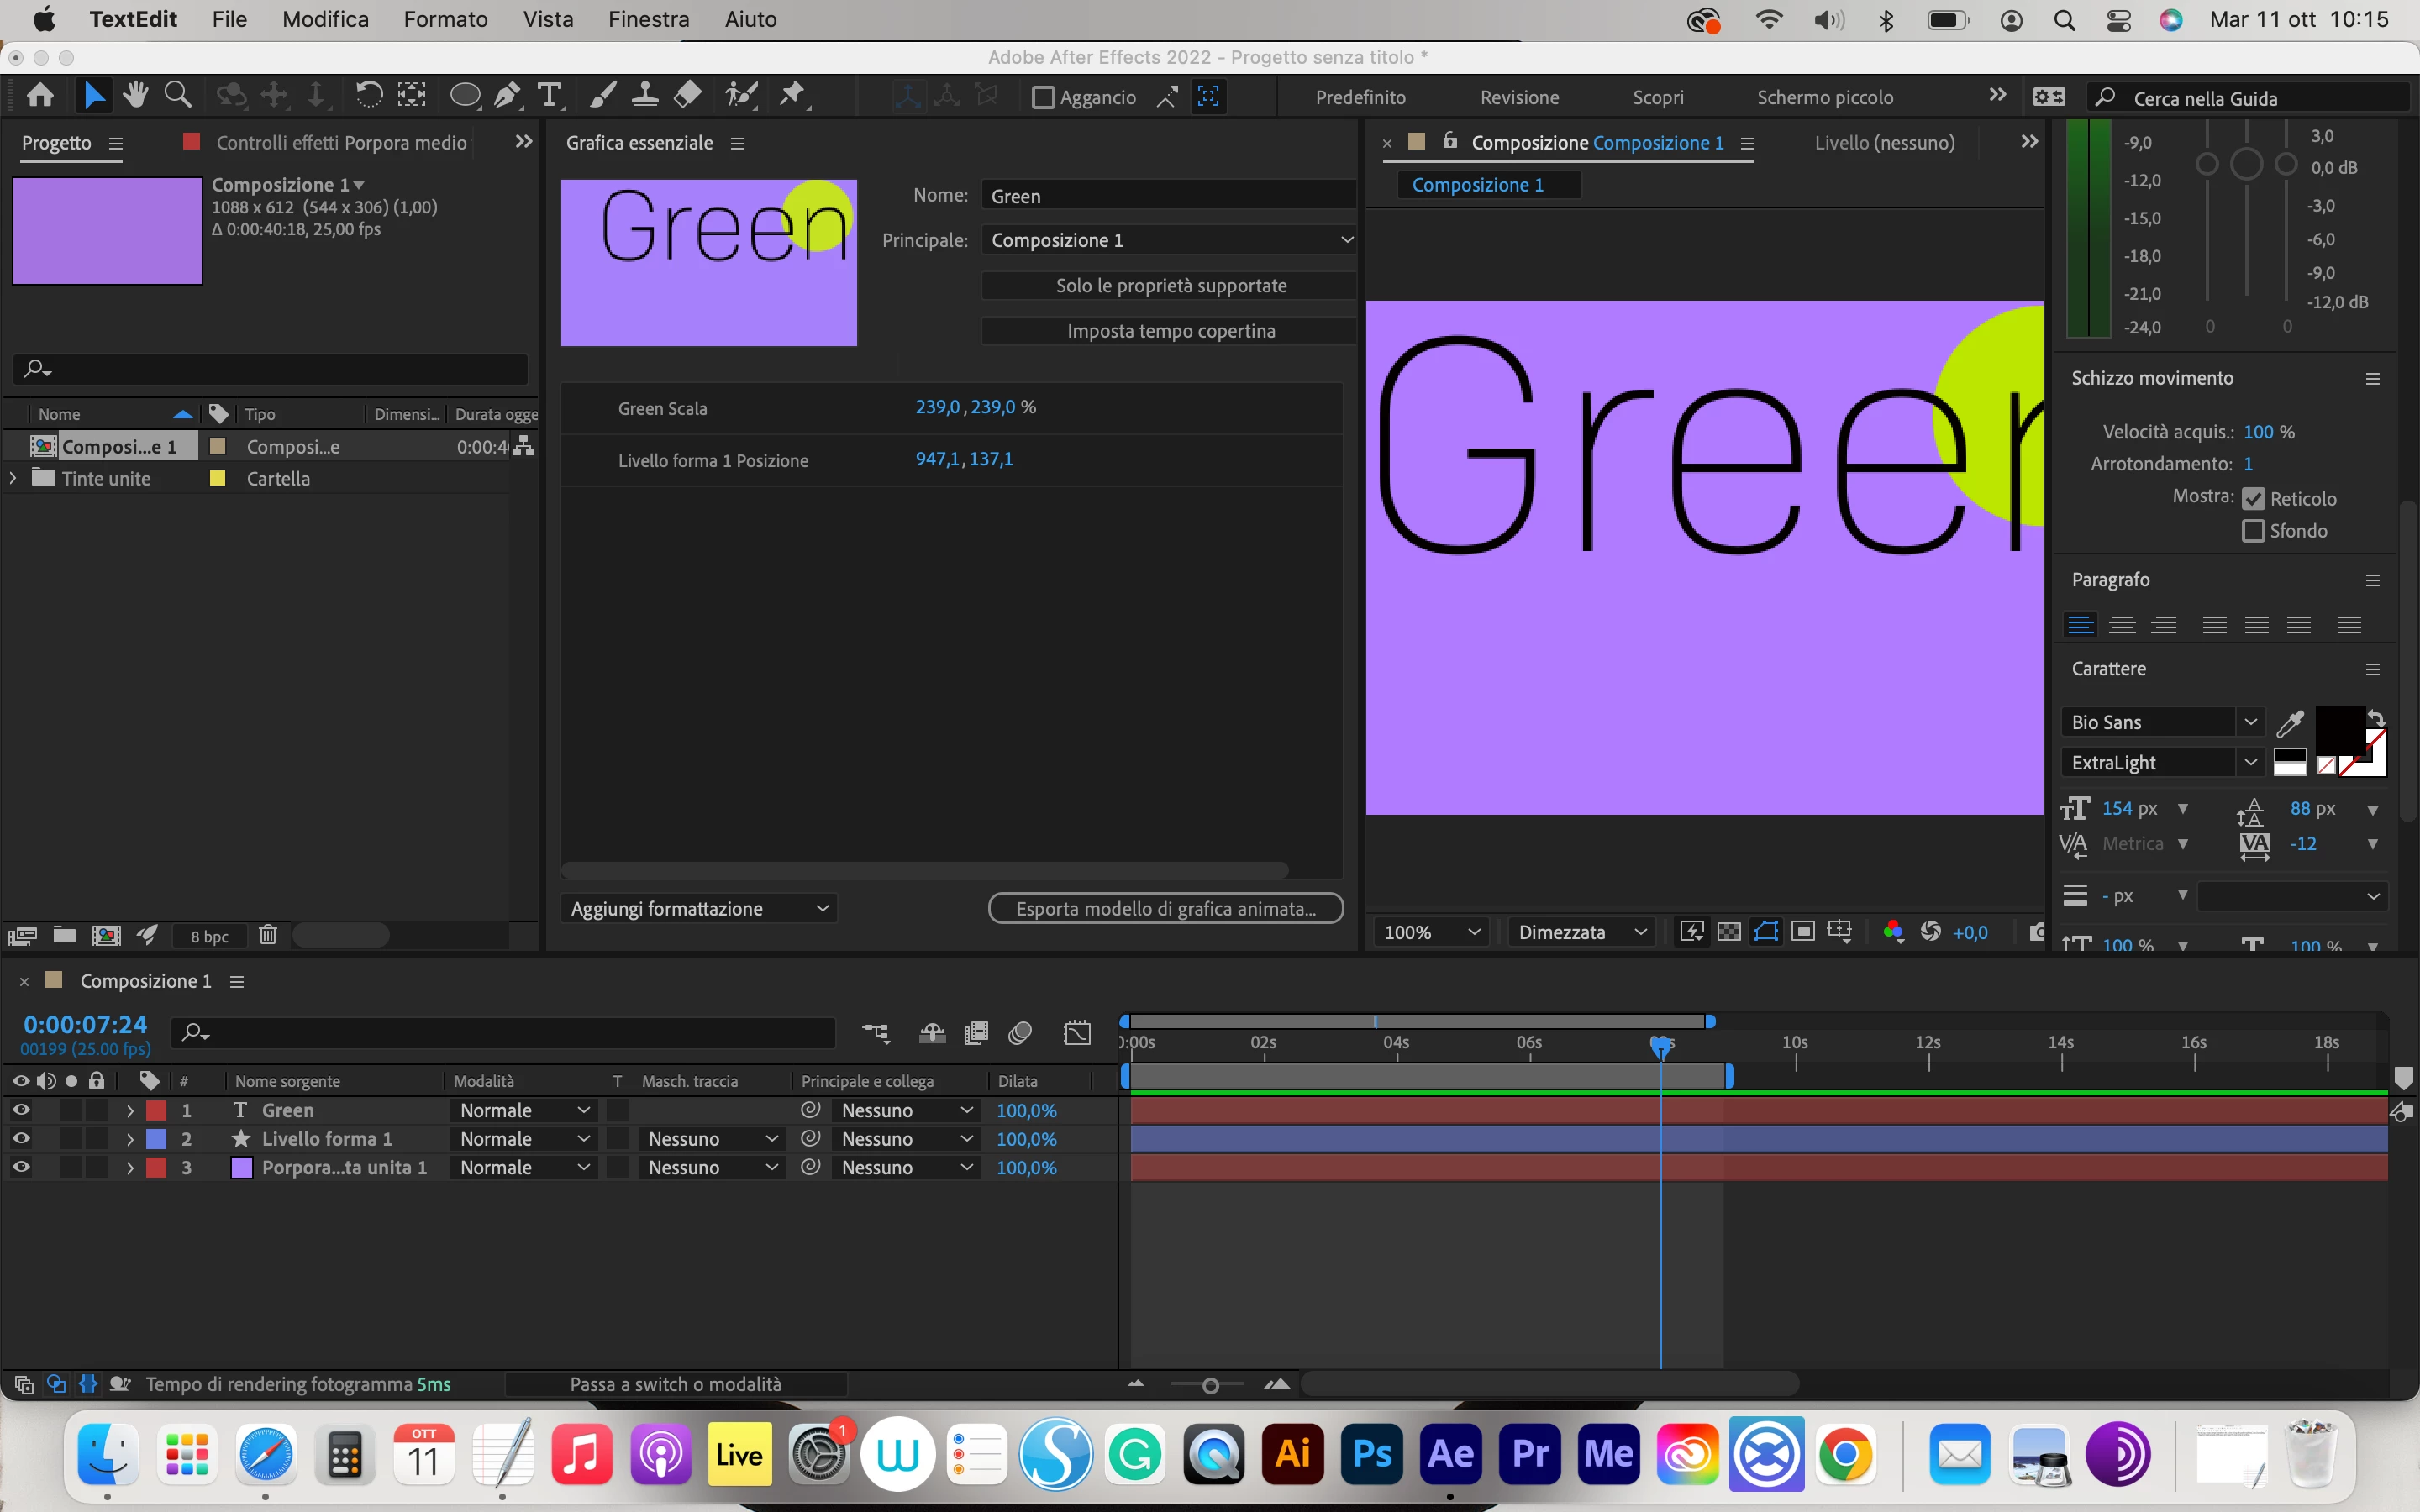Expand the Tinte unite folder
The width and height of the screenshot is (2420, 1512).
[12, 478]
